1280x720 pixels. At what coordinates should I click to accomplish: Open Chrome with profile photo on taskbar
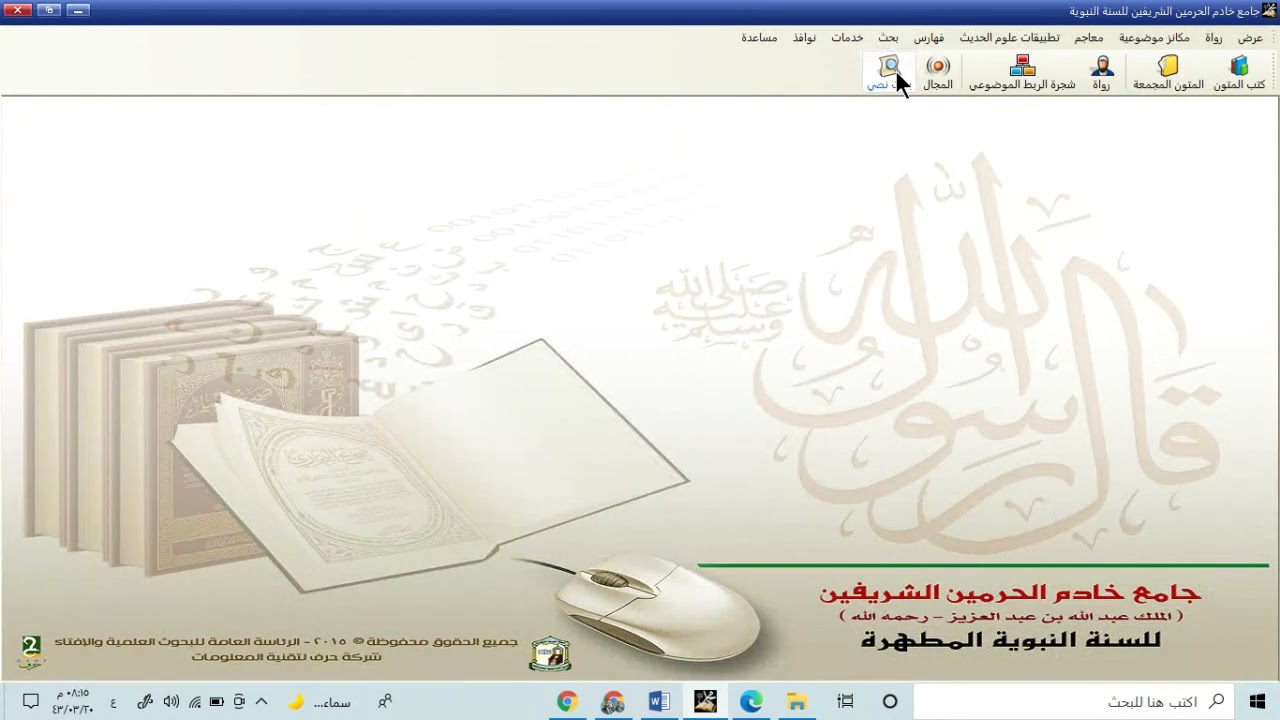point(613,701)
